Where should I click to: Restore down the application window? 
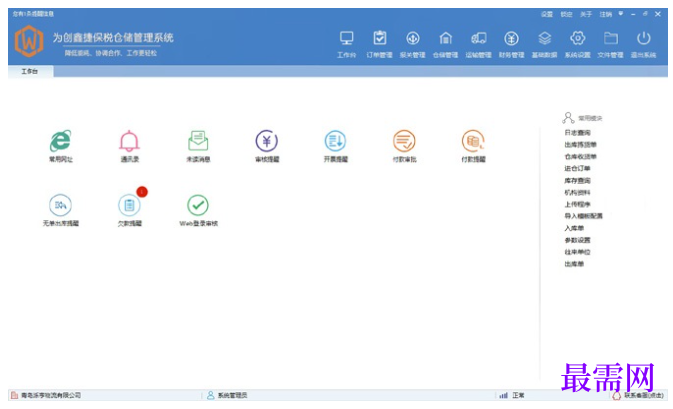645,14
